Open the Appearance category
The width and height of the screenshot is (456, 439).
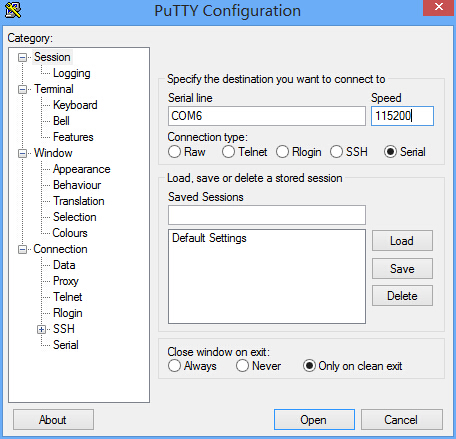point(82,169)
